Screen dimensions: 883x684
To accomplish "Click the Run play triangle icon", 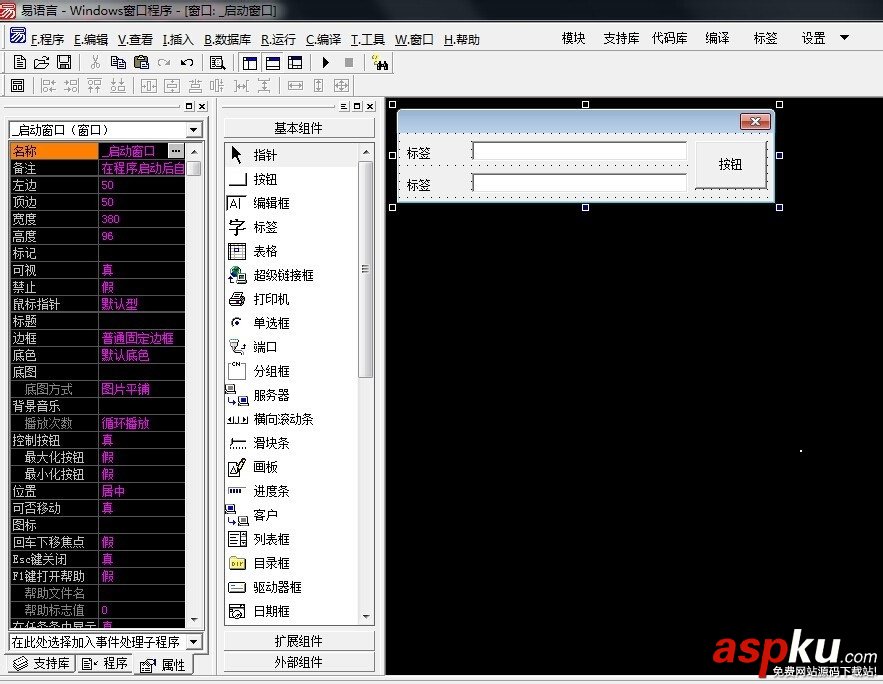I will pos(325,62).
